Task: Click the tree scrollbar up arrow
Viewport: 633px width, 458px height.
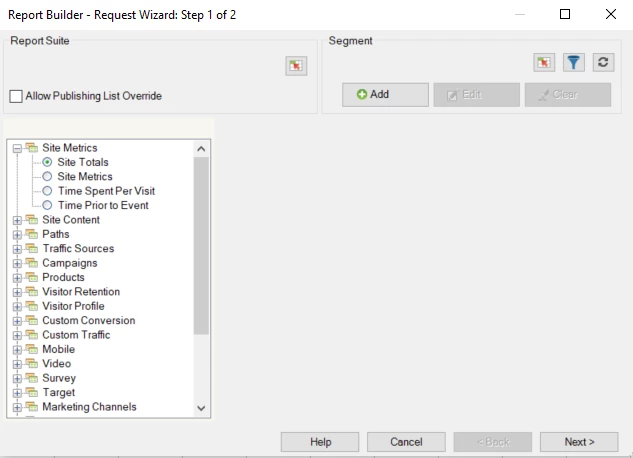Action: 201,149
